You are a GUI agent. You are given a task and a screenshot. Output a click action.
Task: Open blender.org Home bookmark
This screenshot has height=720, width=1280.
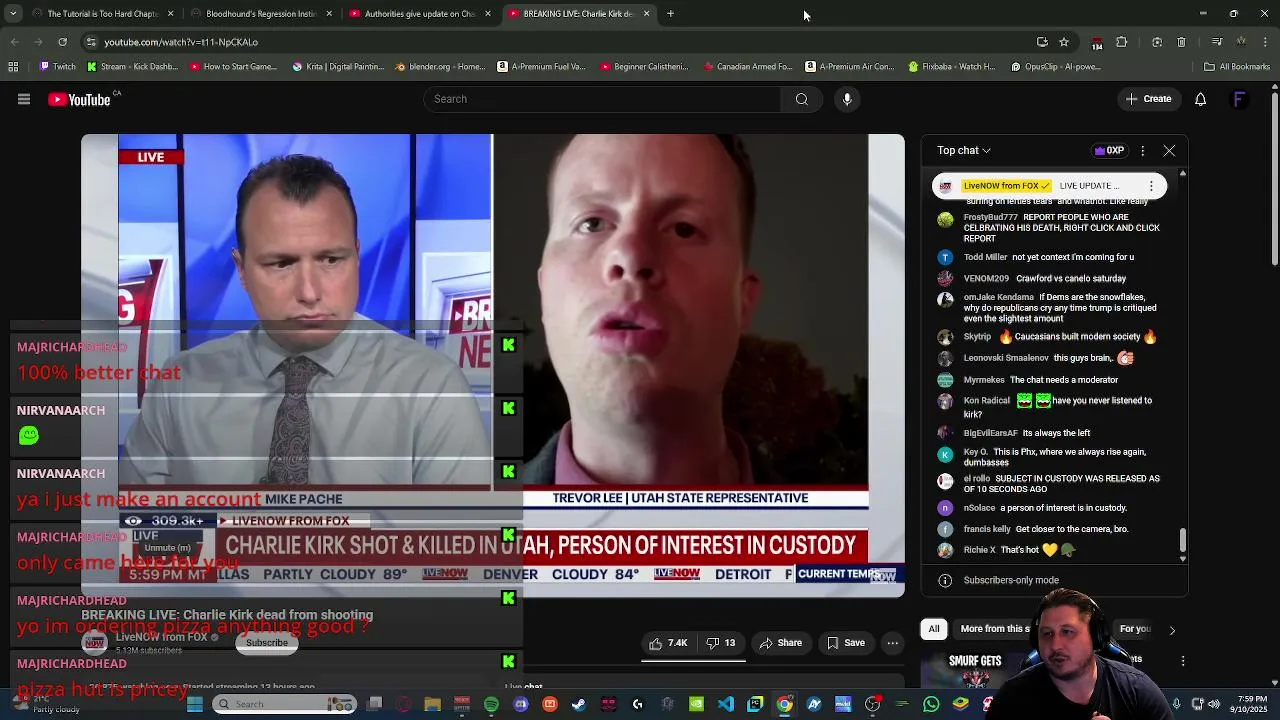[x=440, y=67]
